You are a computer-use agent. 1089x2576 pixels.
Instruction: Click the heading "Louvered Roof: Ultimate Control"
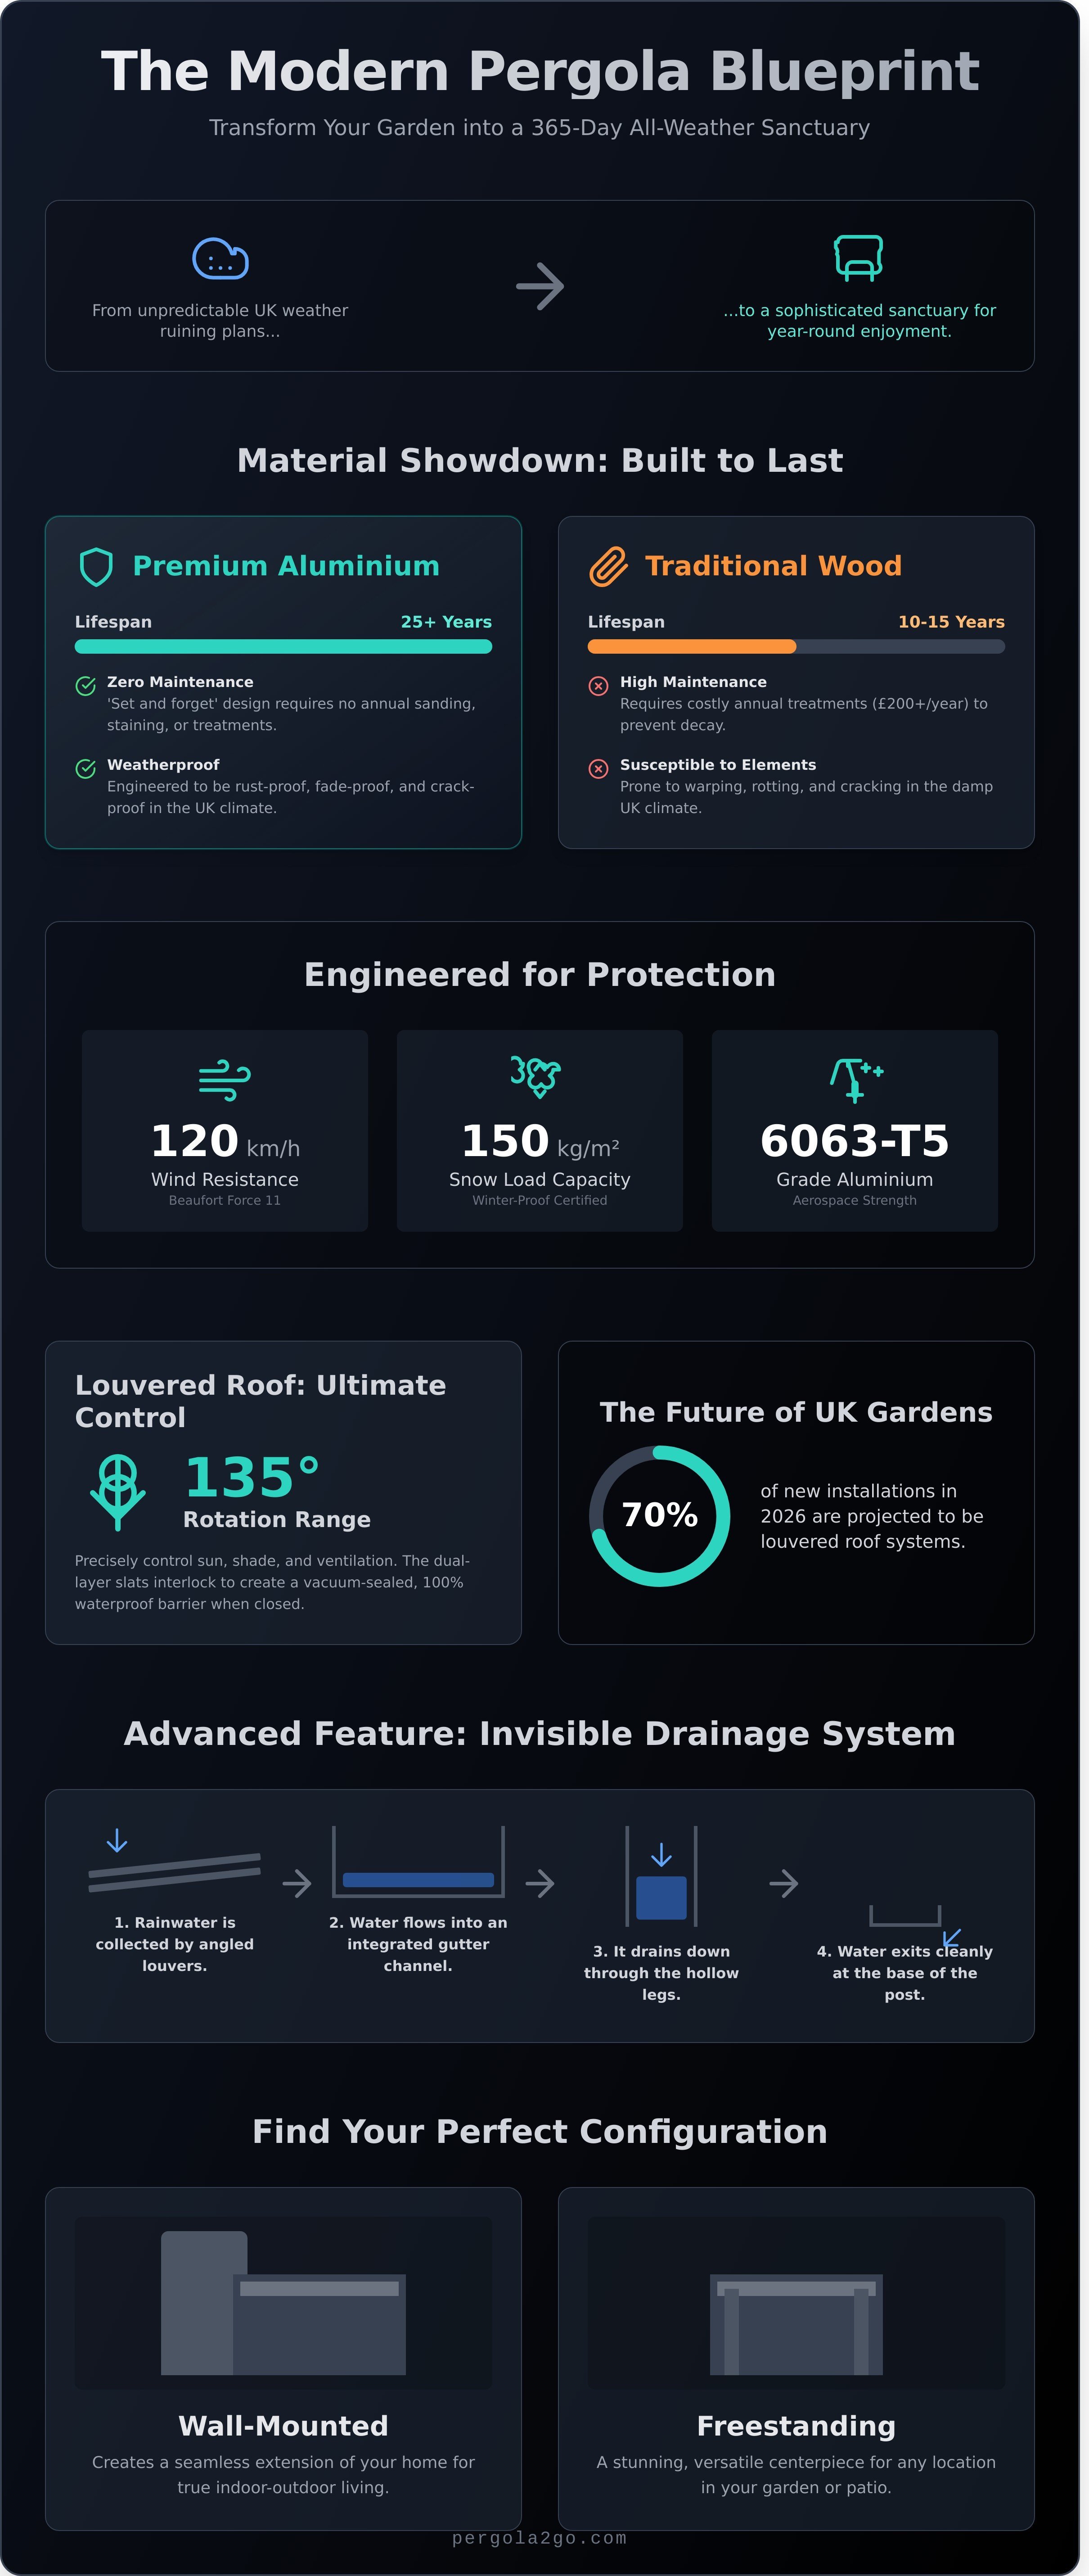click(x=261, y=1401)
